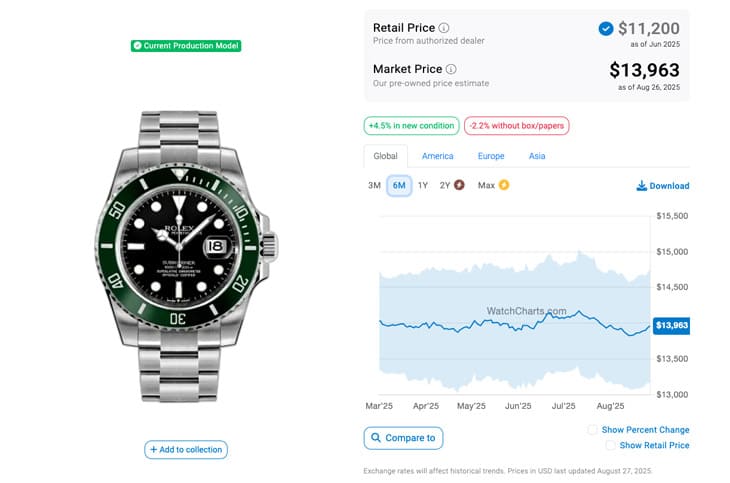Click the +4.5% in new condition pill

coord(412,126)
